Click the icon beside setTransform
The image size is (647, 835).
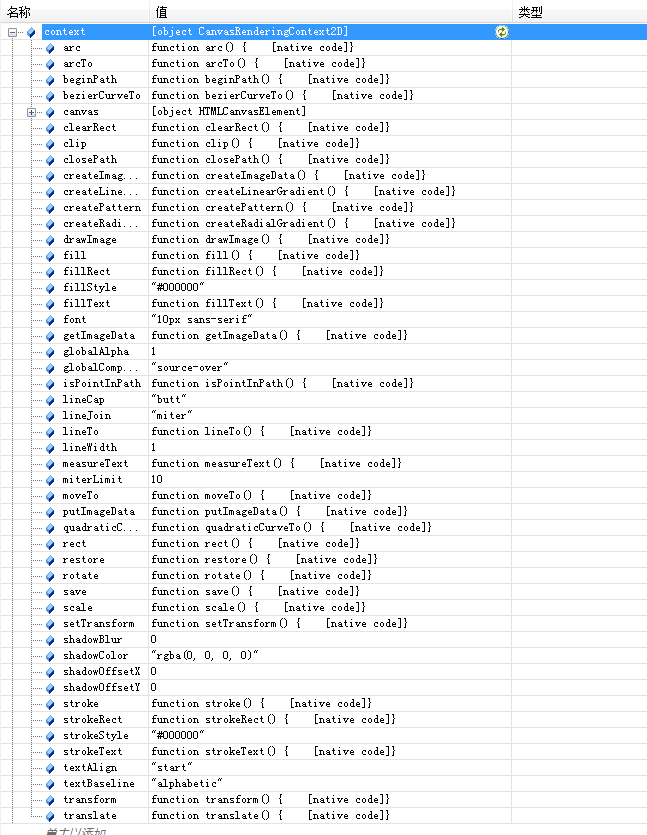click(50, 624)
